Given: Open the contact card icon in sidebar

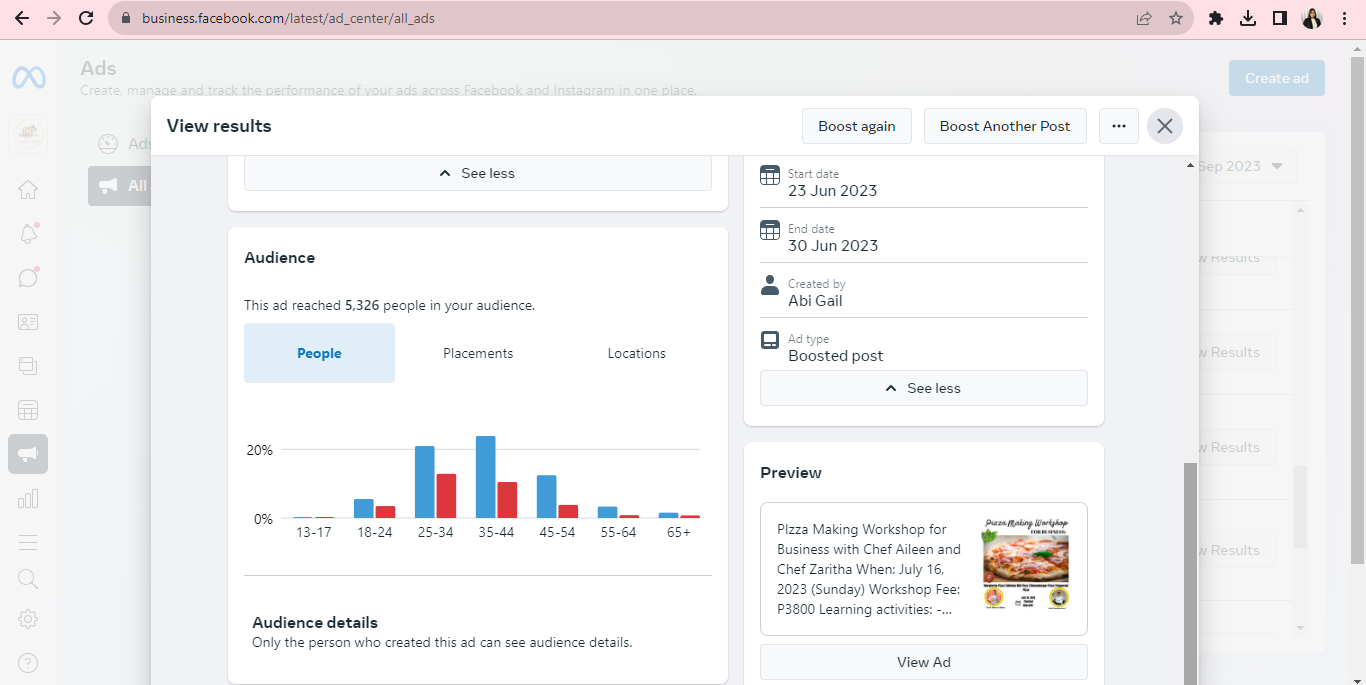Looking at the screenshot, I should point(28,322).
